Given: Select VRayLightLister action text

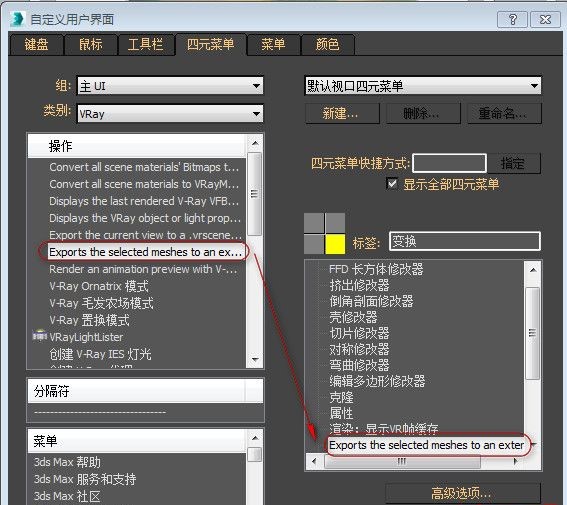Looking at the screenshot, I should (x=86, y=337).
